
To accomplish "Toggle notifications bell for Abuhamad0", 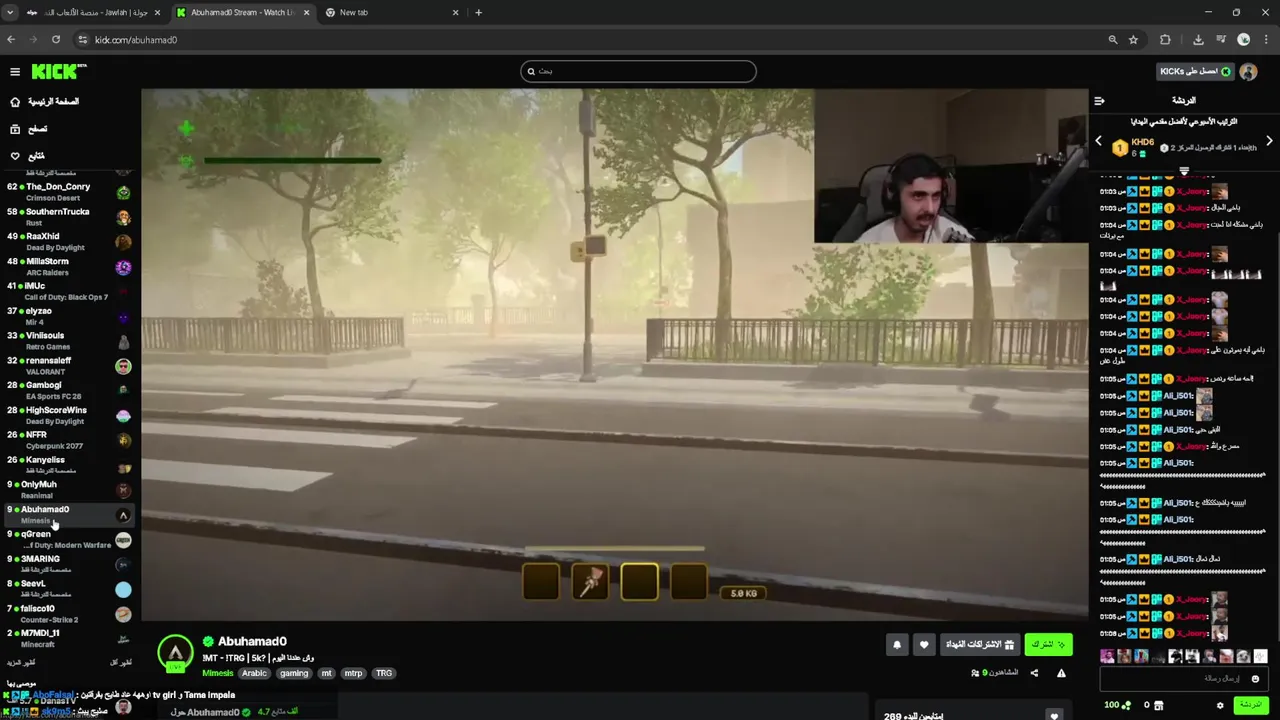I will pyautogui.click(x=897, y=645).
